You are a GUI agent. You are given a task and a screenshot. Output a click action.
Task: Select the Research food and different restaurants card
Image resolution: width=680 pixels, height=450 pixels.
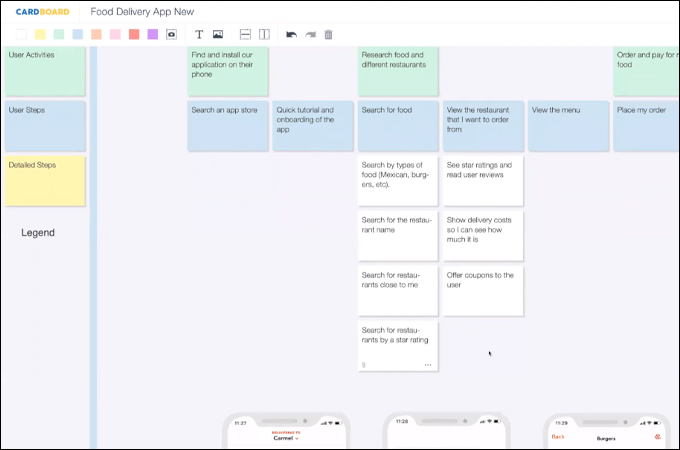click(398, 71)
